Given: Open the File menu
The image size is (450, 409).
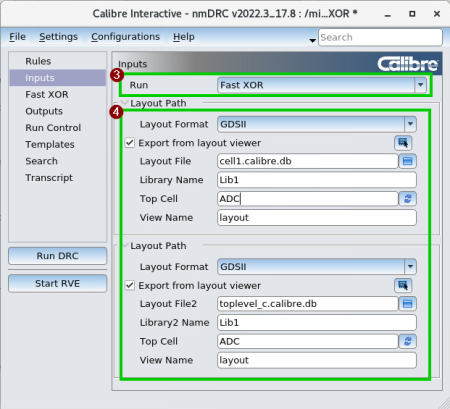Looking at the screenshot, I should [x=17, y=37].
